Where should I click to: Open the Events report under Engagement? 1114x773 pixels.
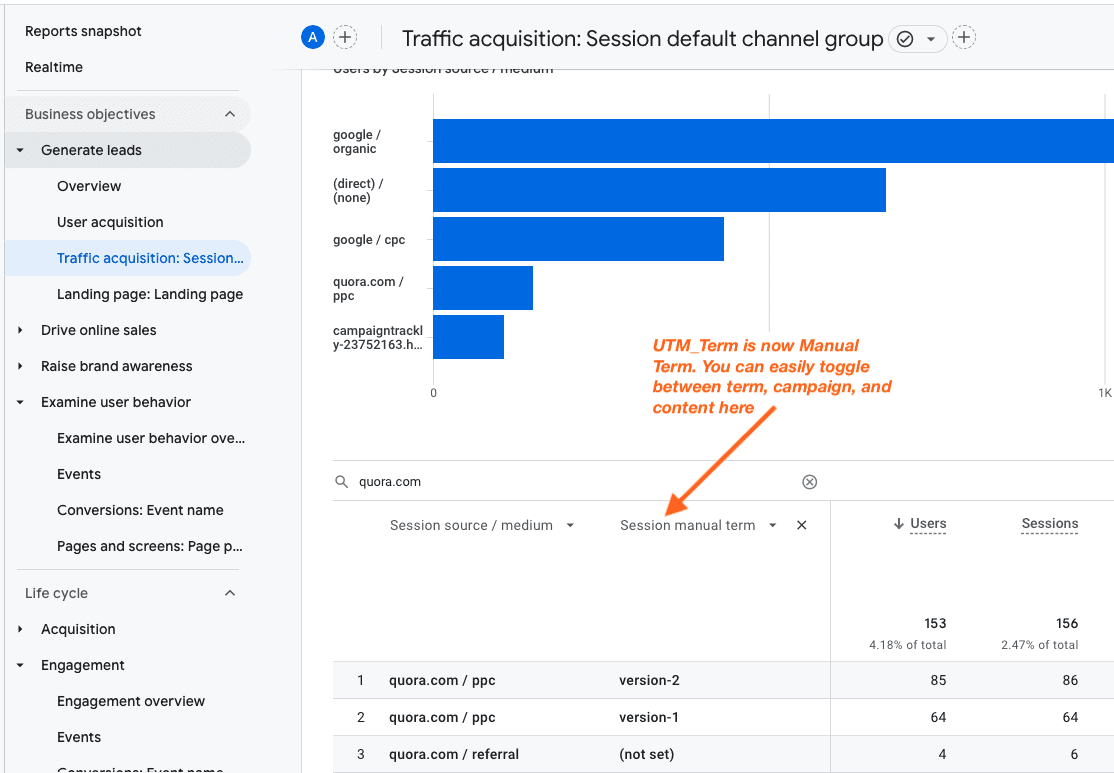tap(78, 737)
